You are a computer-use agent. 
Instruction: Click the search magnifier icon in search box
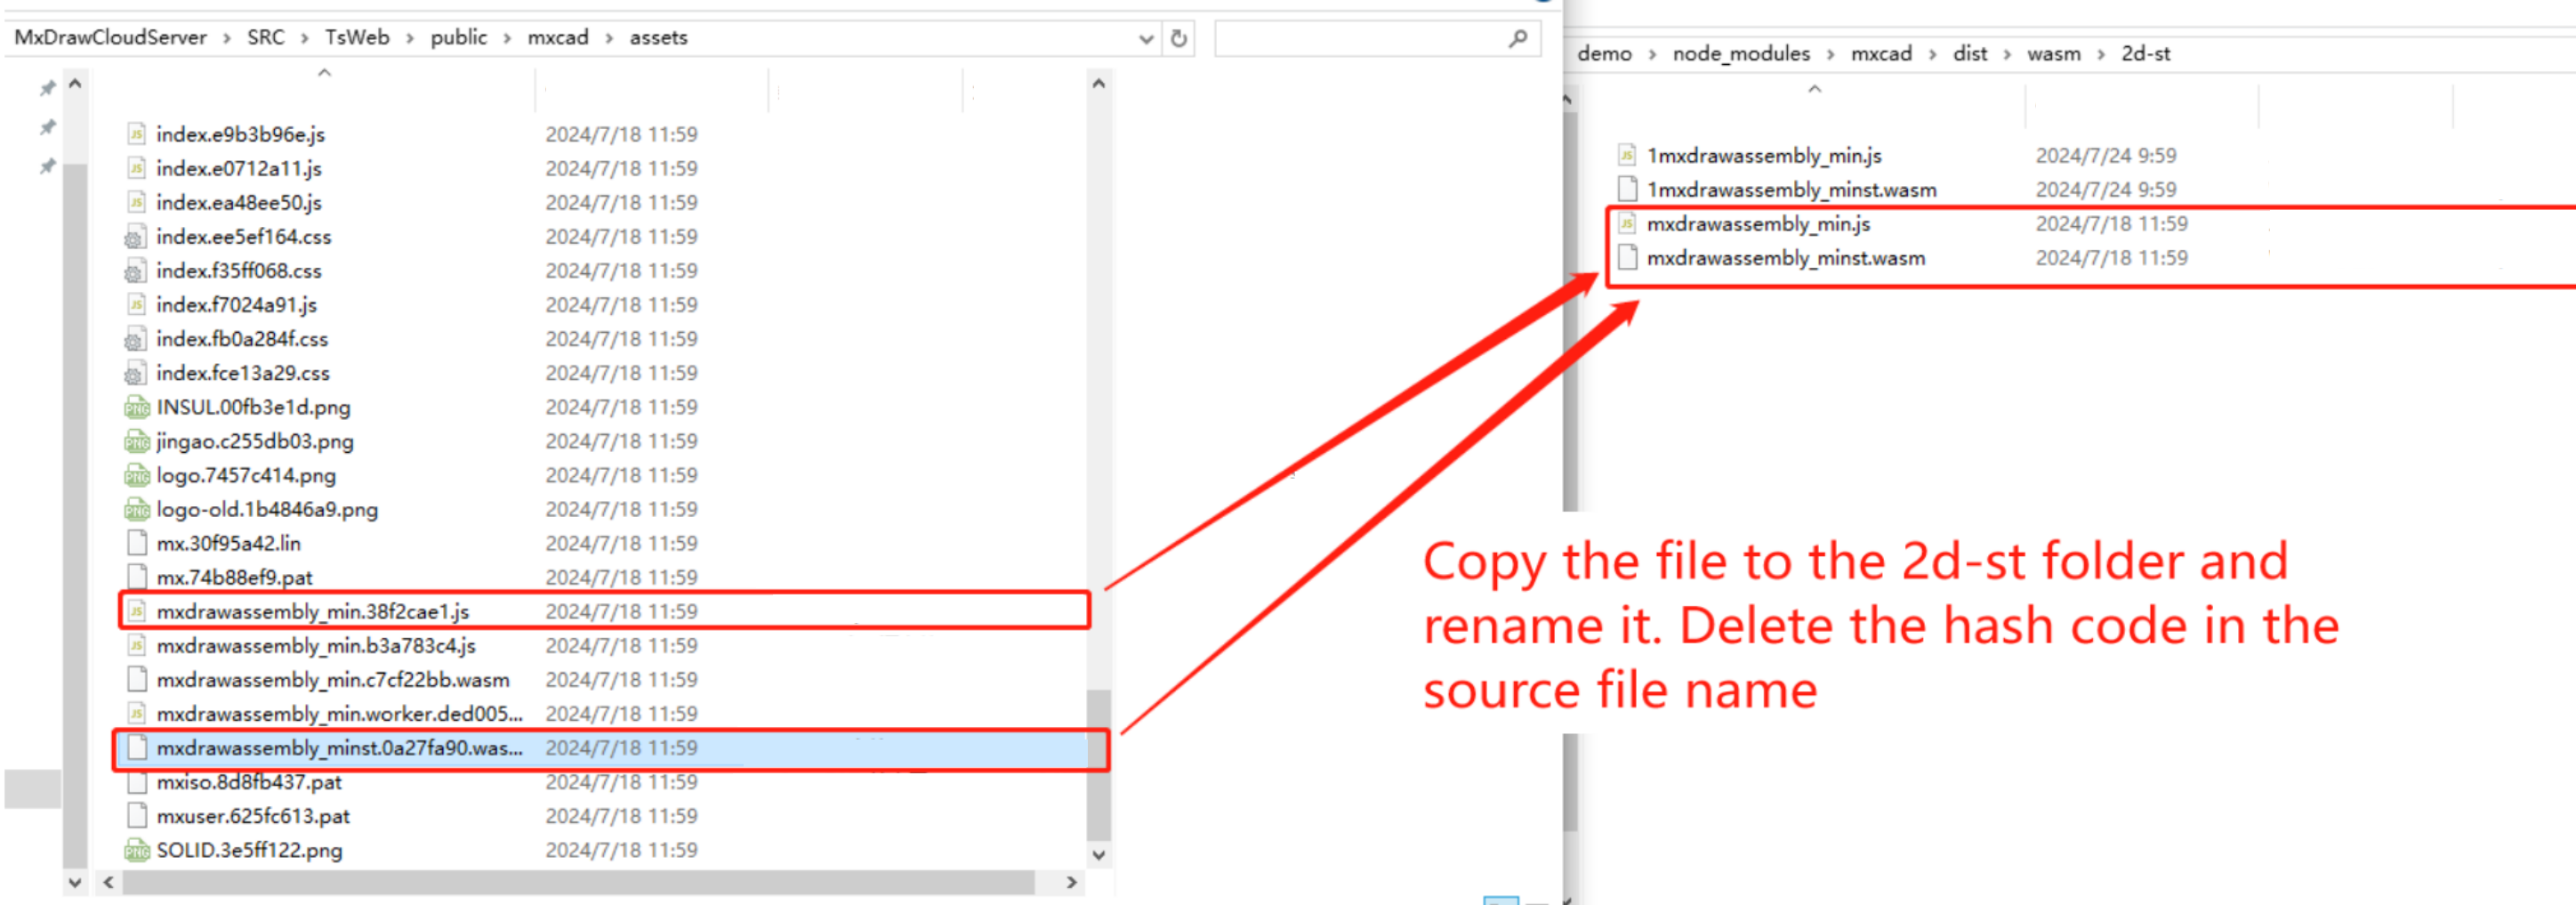pos(1518,39)
